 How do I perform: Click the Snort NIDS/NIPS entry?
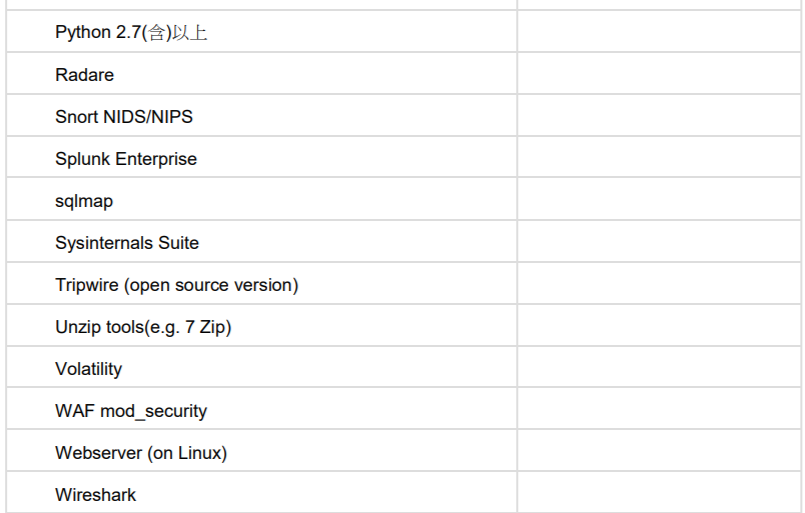(x=124, y=117)
